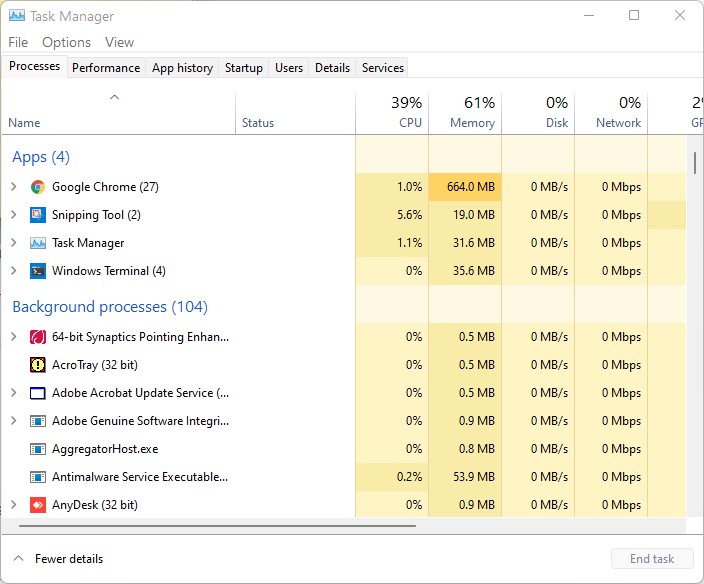Image resolution: width=704 pixels, height=584 pixels.
Task: Select the AggregatorHost.exe row name
Action: pyautogui.click(x=105, y=449)
